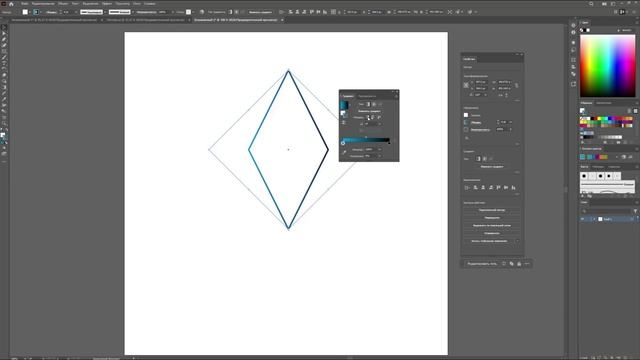Open the brush definition dropdown in the control bar
This screenshot has width=640, height=360.
133,12
